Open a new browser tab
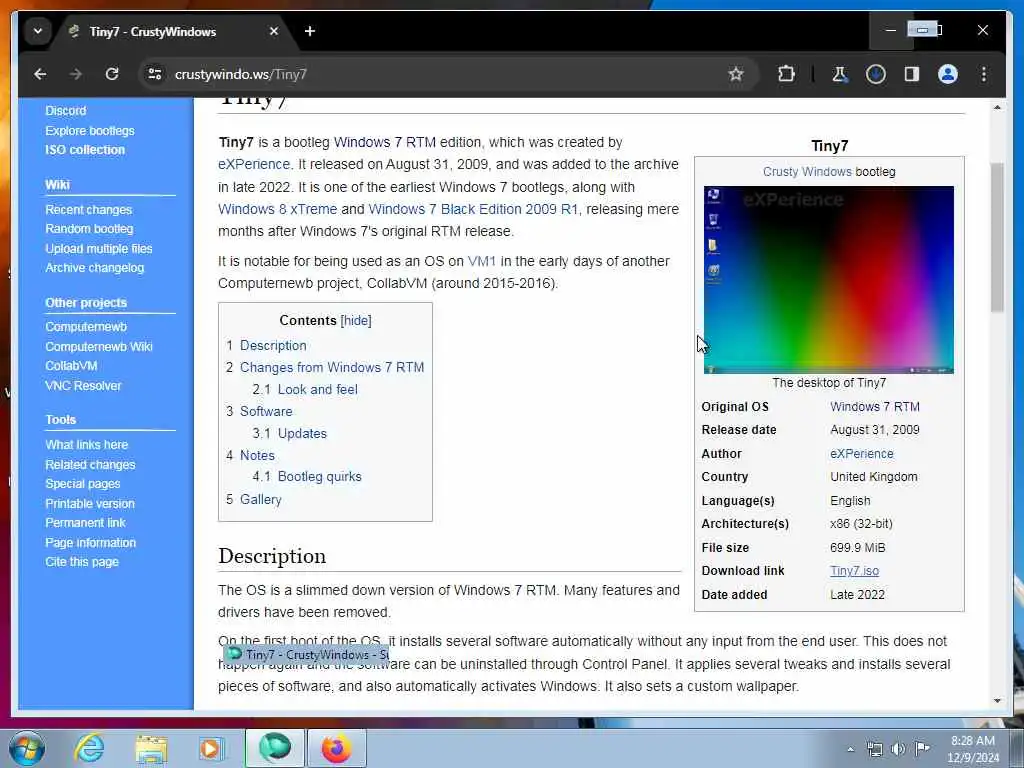Image resolution: width=1024 pixels, height=768 pixels. click(x=310, y=31)
